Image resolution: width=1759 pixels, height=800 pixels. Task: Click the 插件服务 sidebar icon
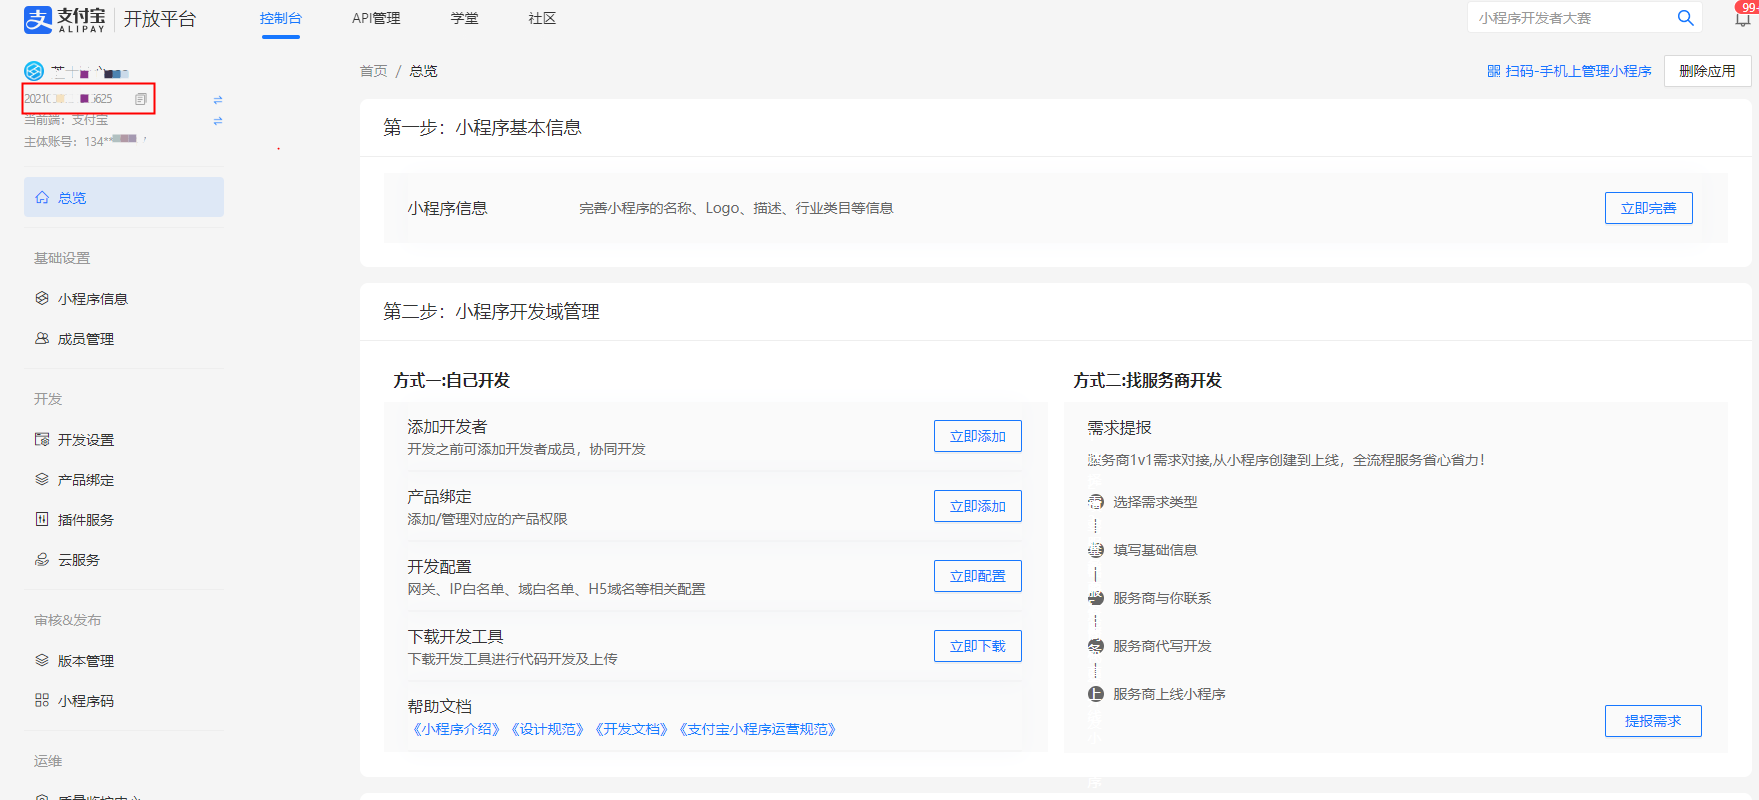(x=42, y=519)
